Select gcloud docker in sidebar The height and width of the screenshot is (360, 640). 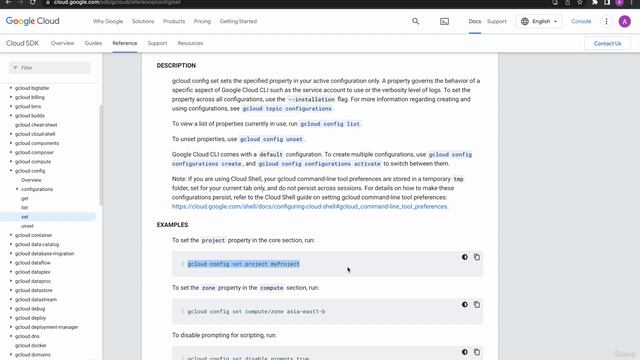pos(31,345)
